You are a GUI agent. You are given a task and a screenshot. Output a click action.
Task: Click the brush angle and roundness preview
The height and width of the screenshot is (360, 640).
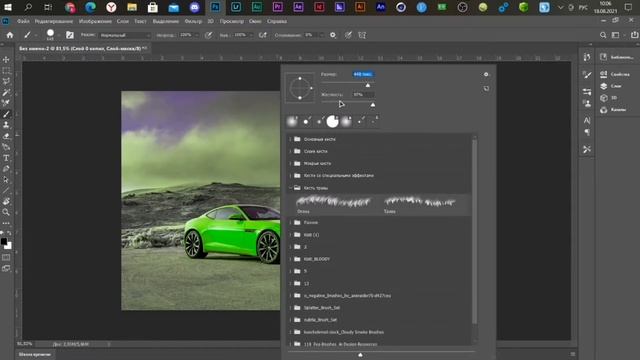coord(300,88)
